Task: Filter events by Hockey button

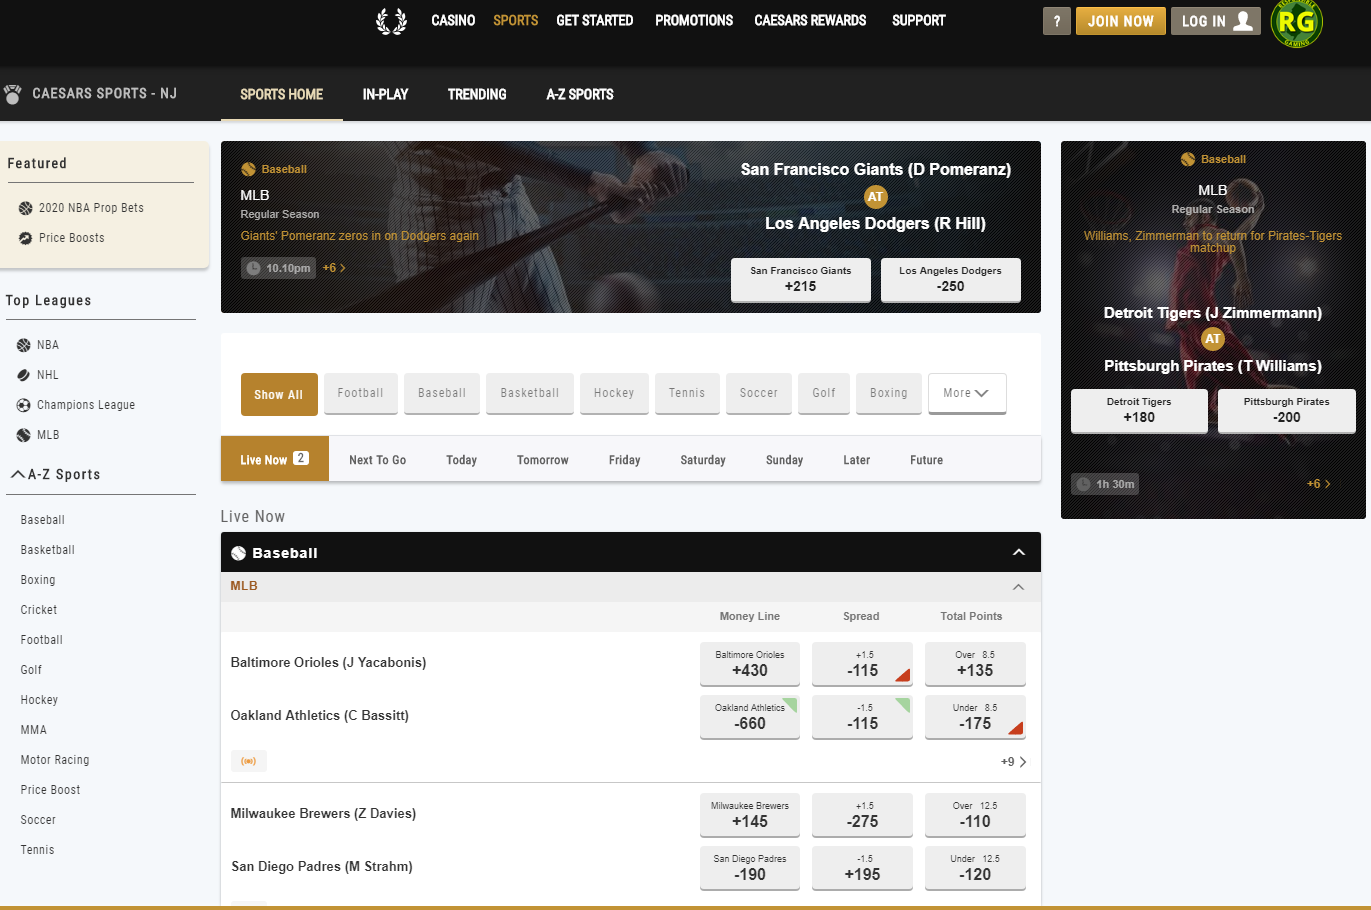Action: tap(614, 393)
